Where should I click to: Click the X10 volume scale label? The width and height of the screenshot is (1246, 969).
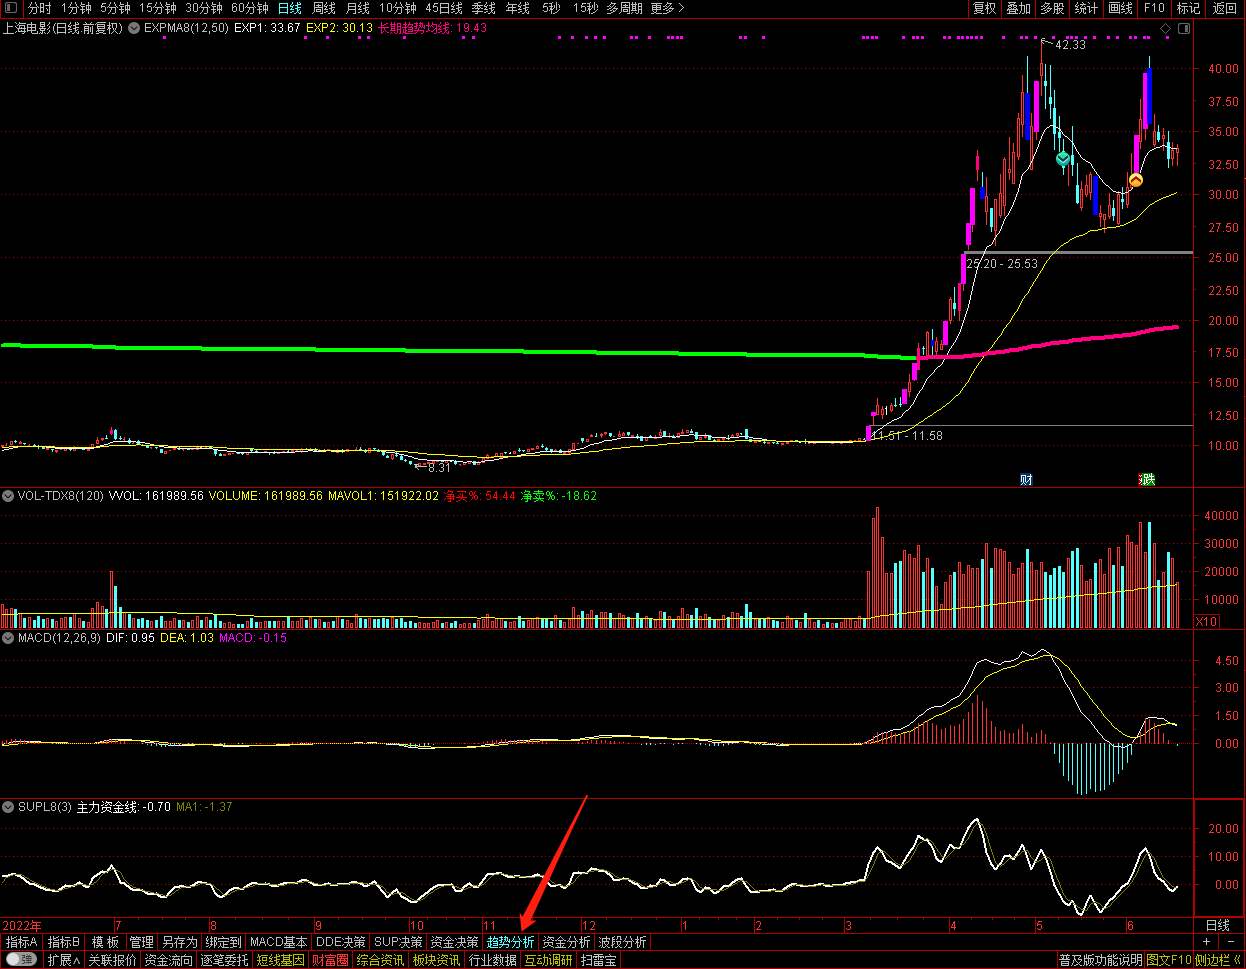(x=1207, y=622)
